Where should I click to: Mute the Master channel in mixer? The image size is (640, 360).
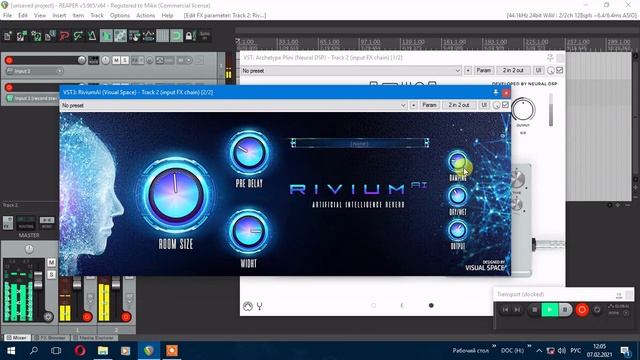point(51,262)
